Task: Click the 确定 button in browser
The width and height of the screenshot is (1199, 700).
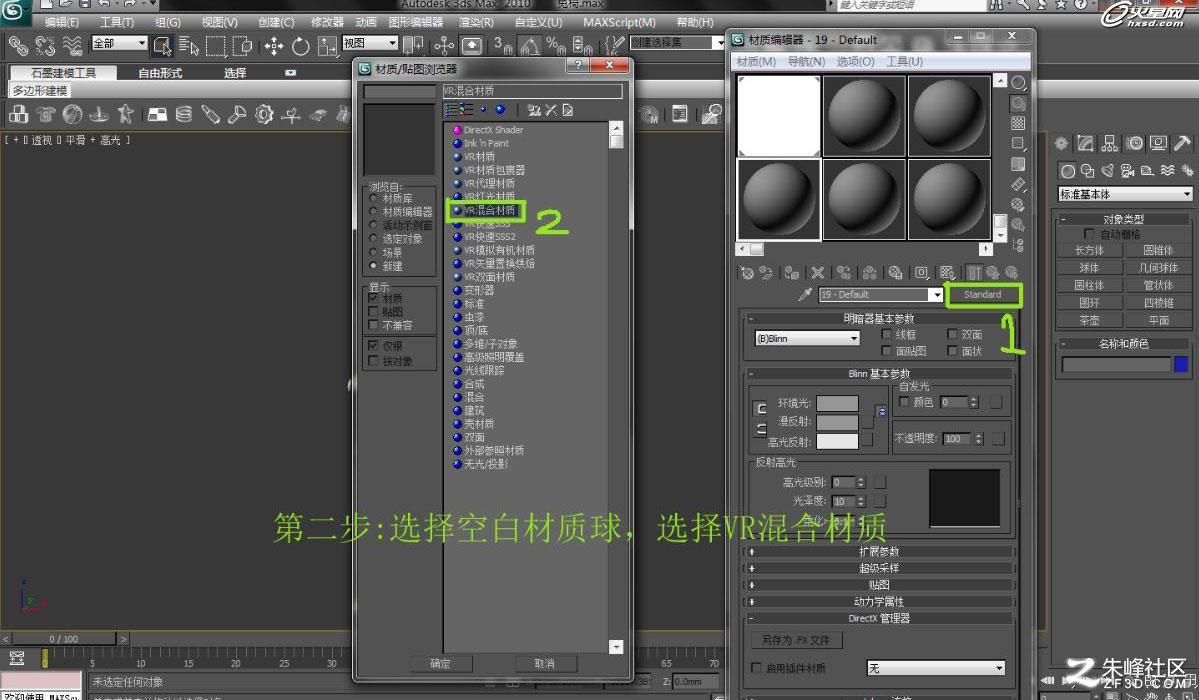Action: 440,663
